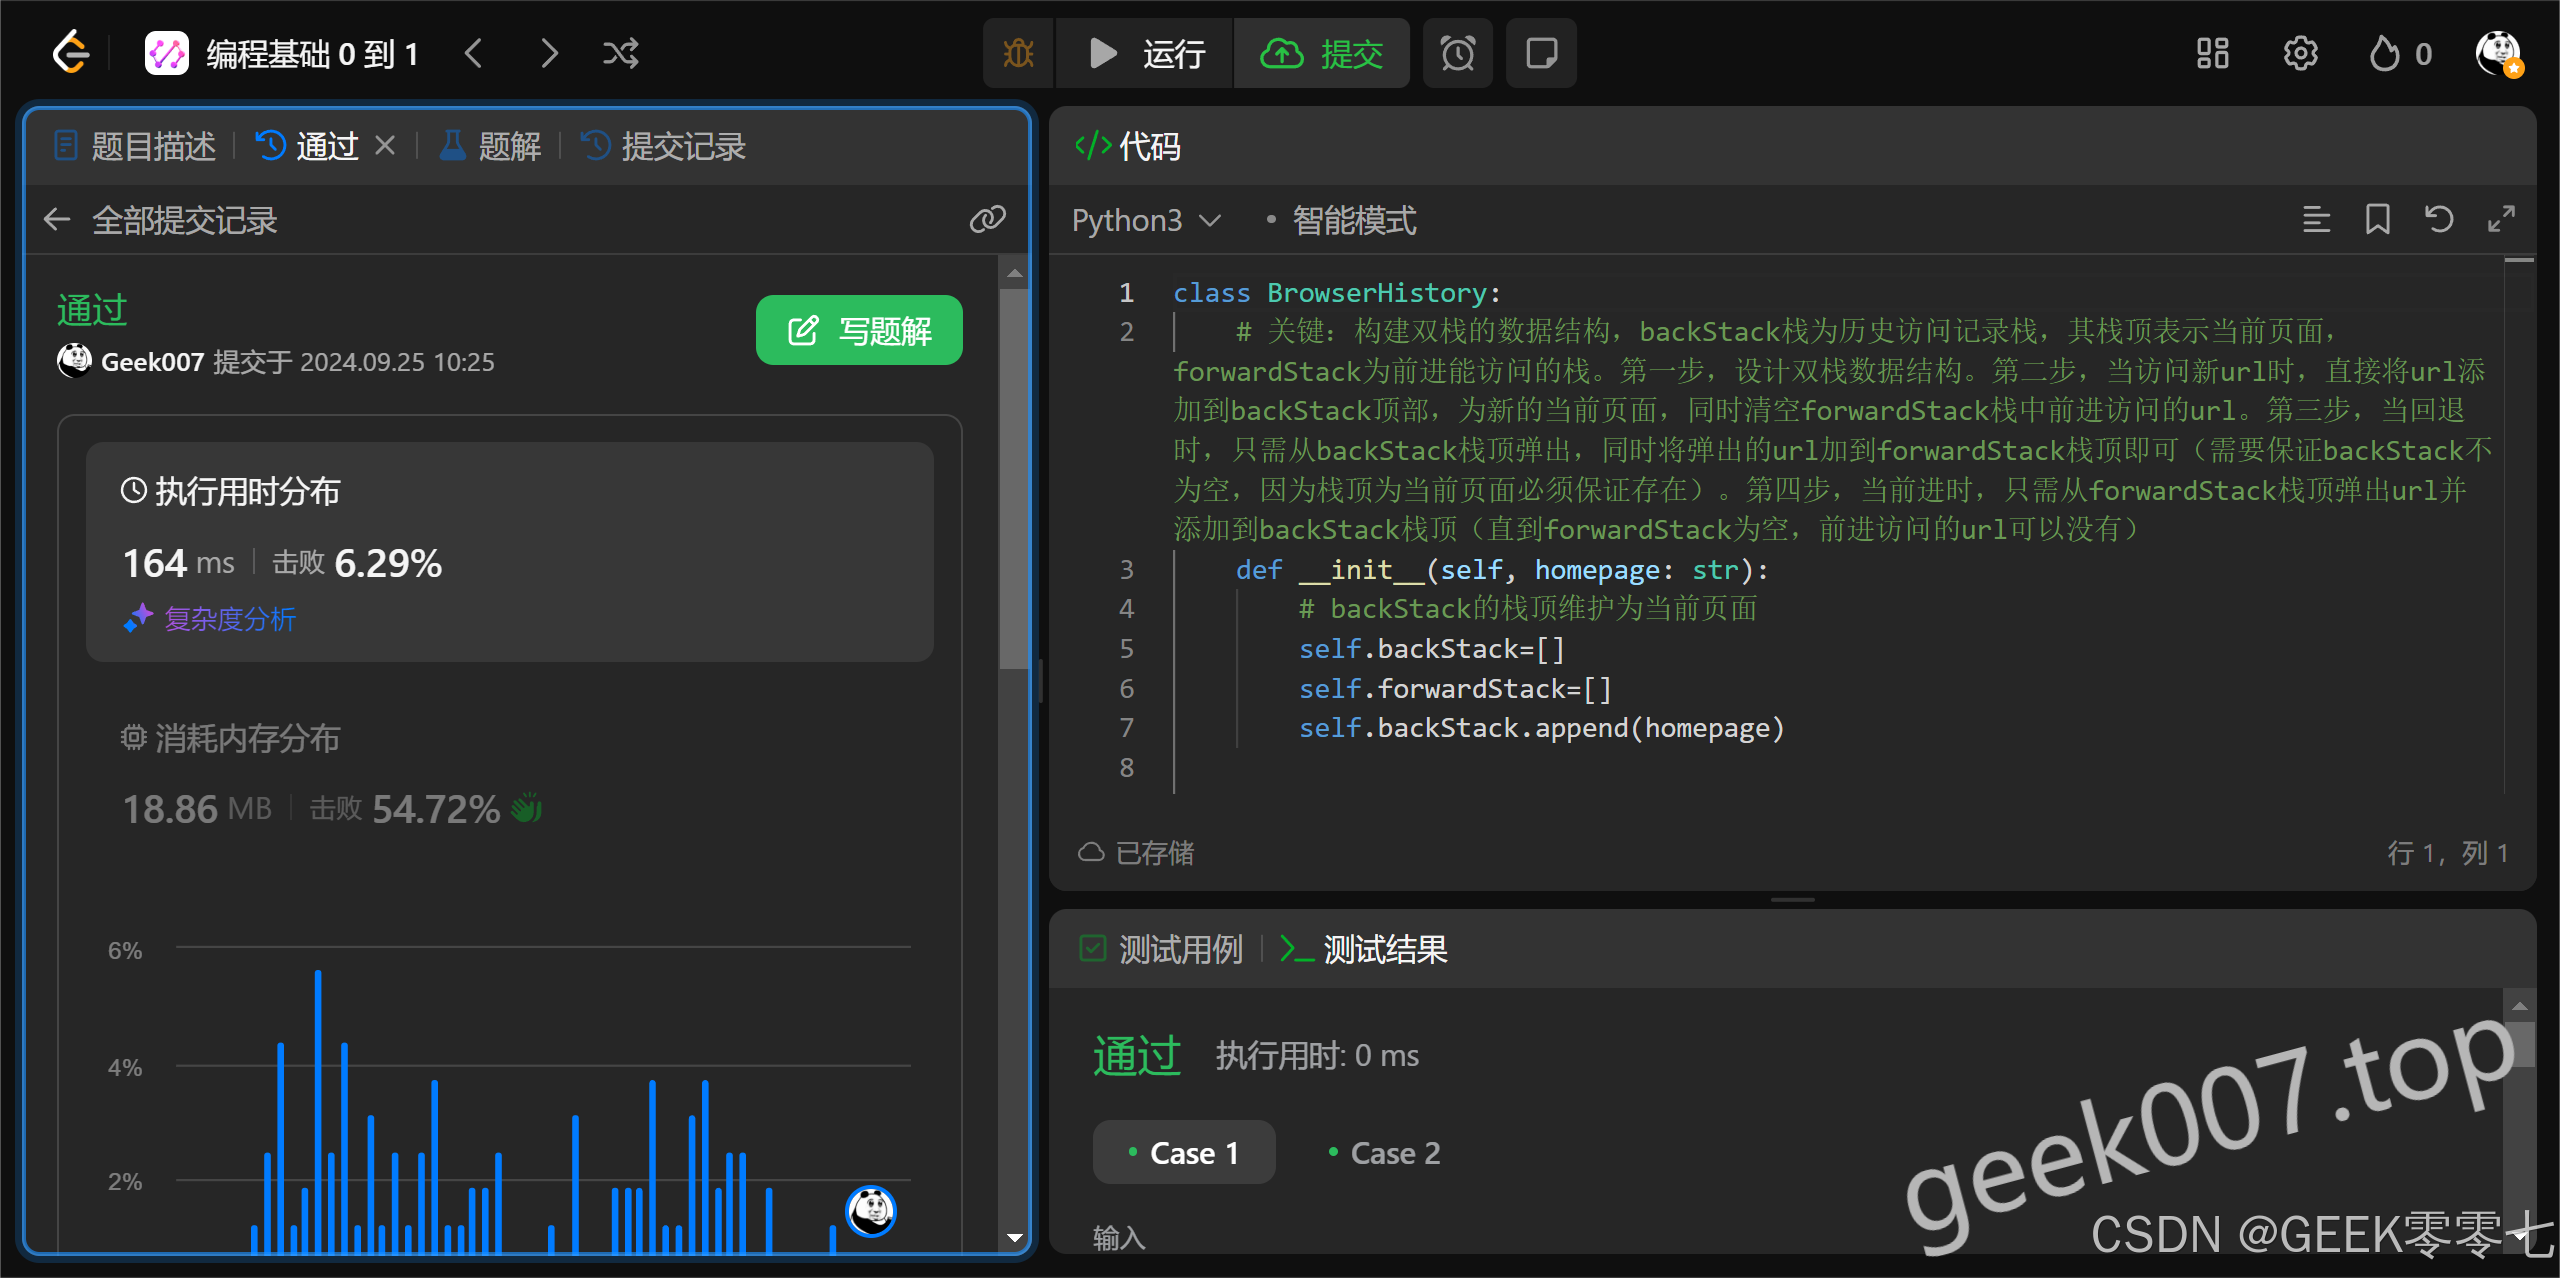The image size is (2560, 1278).
Task: Switch to the 测试用例 tab
Action: (1163, 949)
